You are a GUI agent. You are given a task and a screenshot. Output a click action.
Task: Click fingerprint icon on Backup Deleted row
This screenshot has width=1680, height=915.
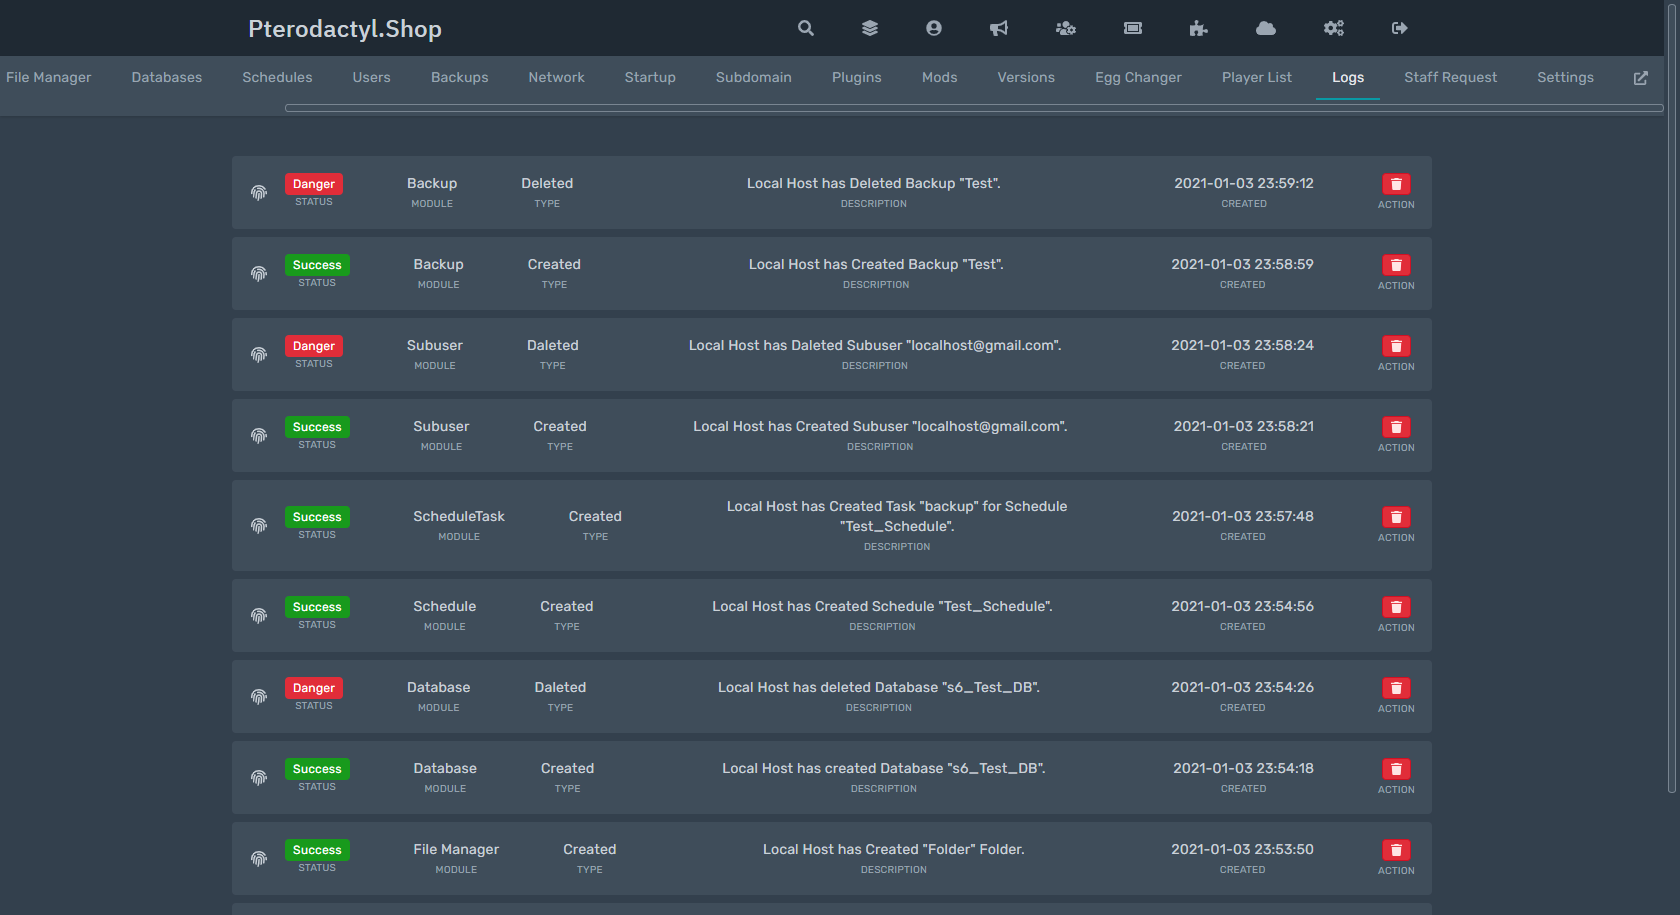point(259,192)
